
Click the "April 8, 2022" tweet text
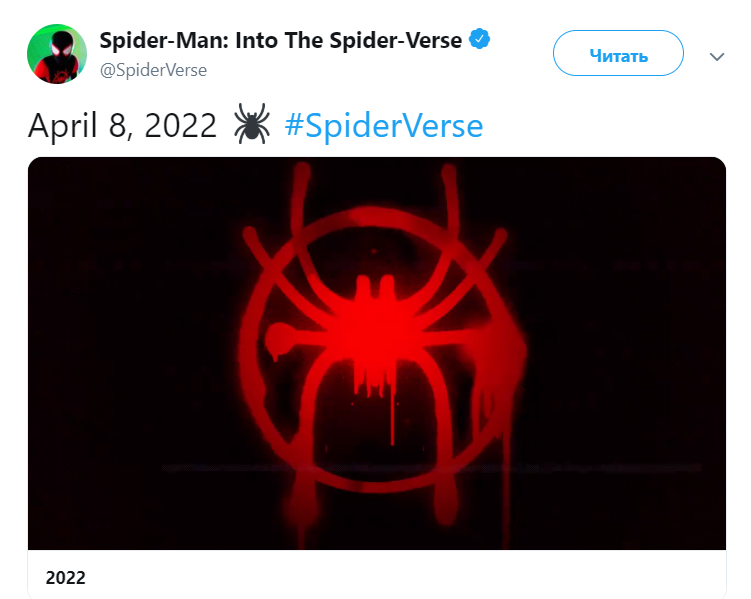point(122,126)
